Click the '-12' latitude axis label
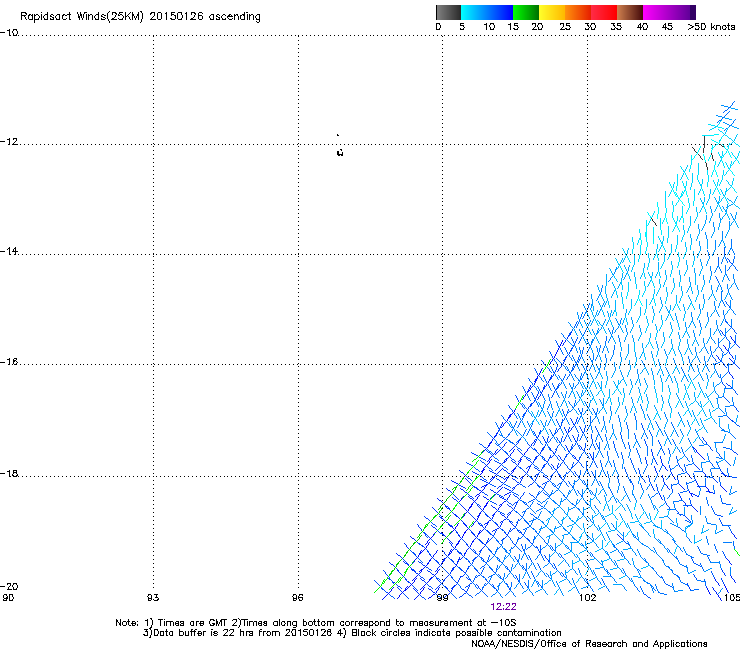The image size is (740, 650). point(9,142)
